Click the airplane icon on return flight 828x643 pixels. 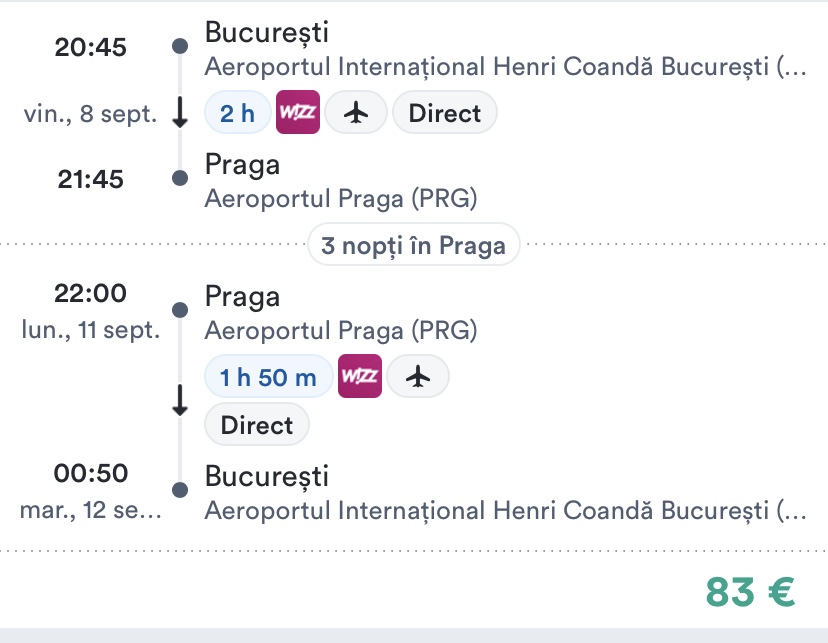point(418,376)
